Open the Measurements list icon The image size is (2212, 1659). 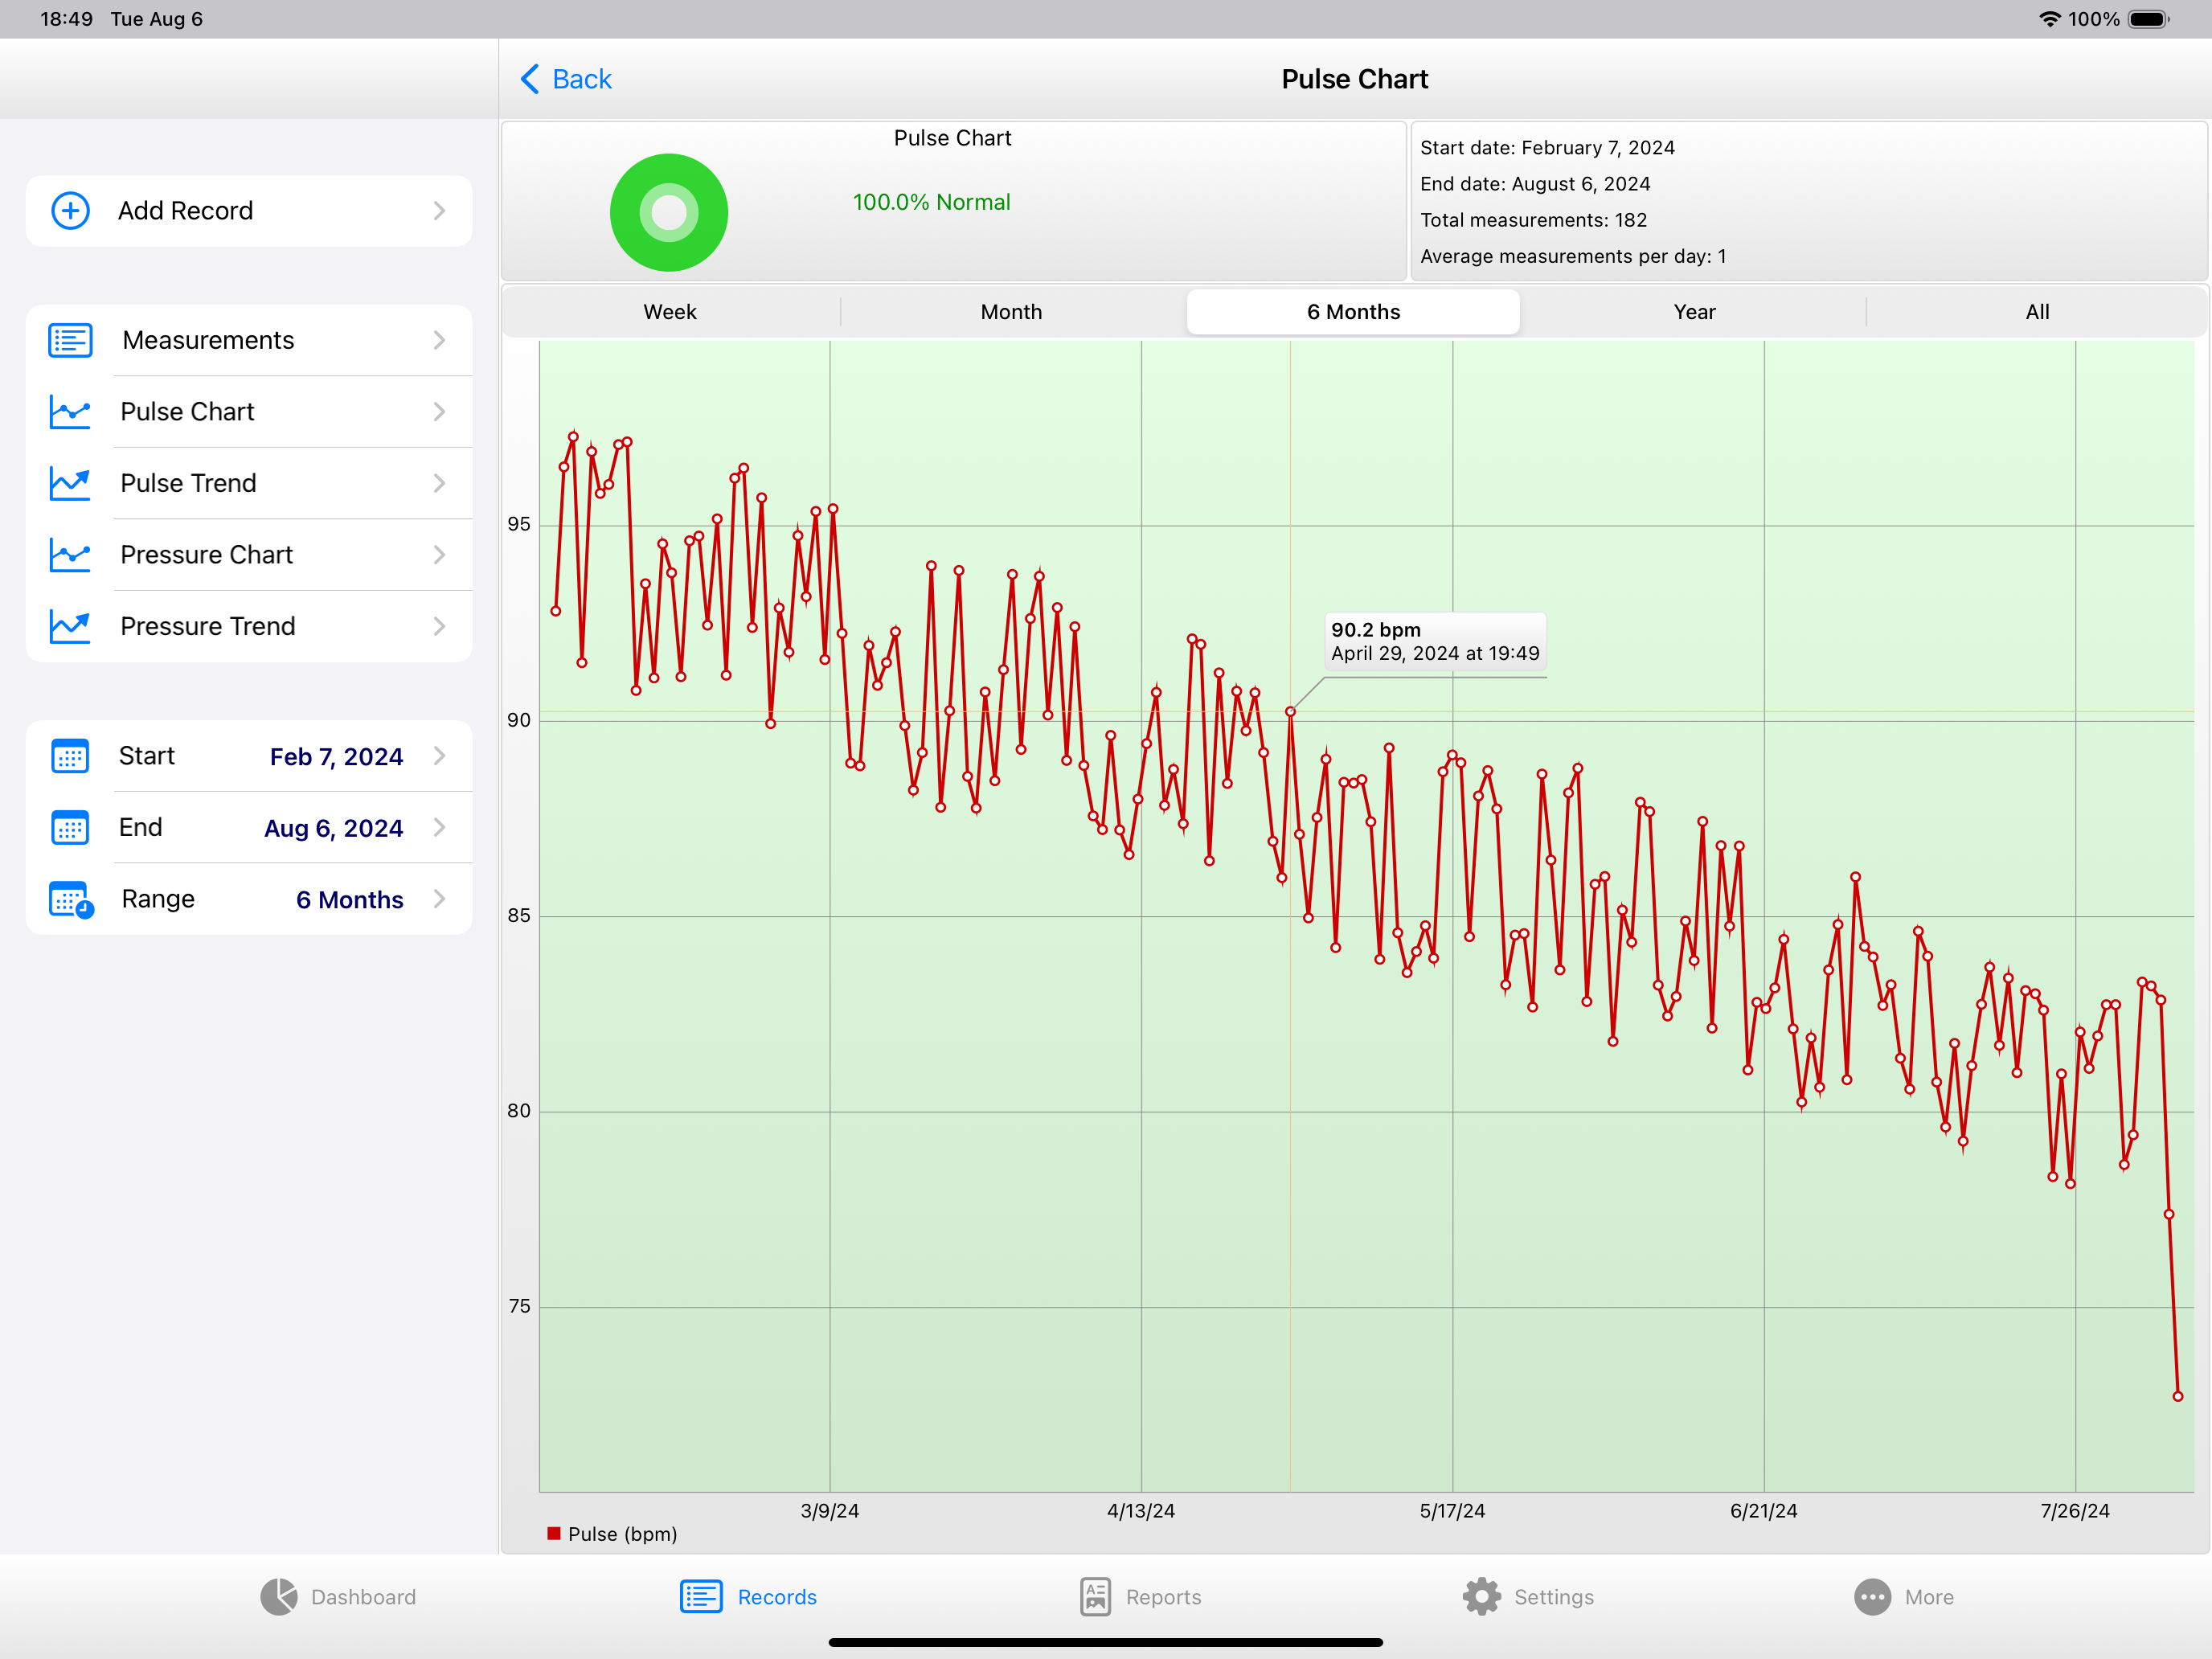pos(70,340)
